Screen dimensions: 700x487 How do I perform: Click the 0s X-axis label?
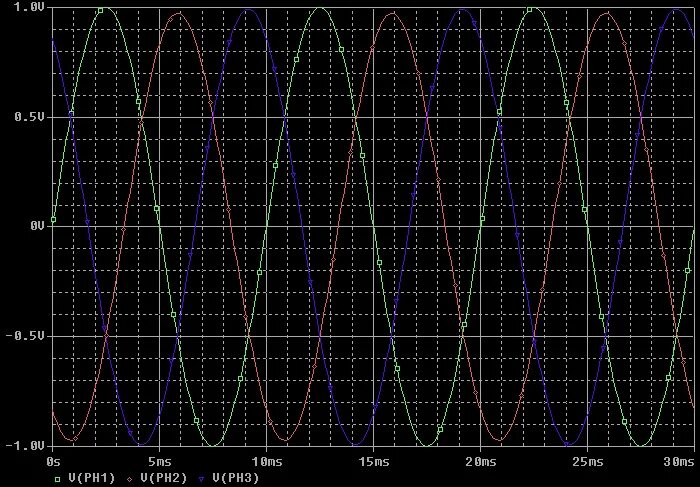53,461
